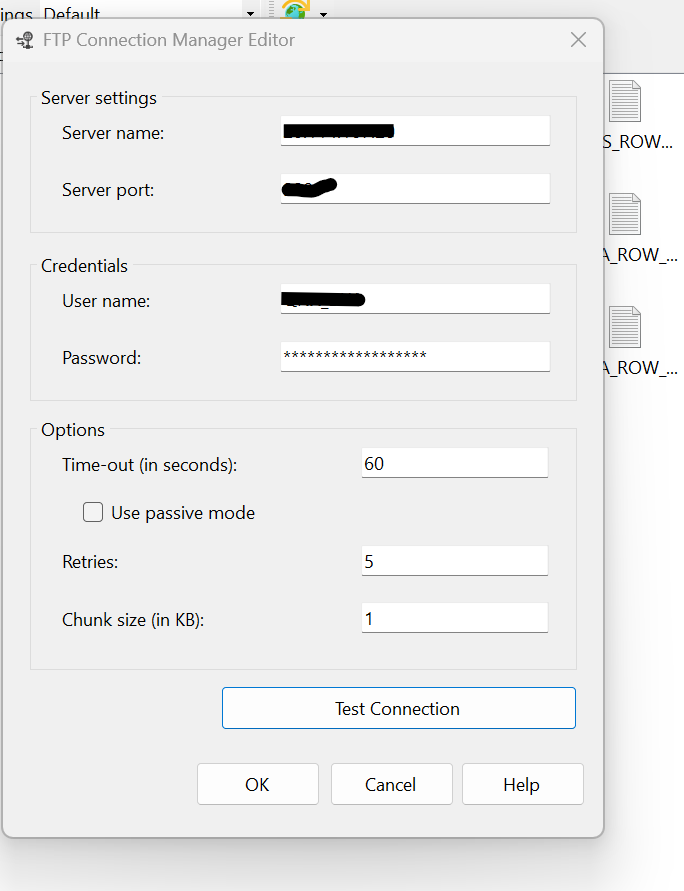Open the dropdown arrow beside the globe icon
Viewport: 684px width, 891px height.
[x=324, y=13]
